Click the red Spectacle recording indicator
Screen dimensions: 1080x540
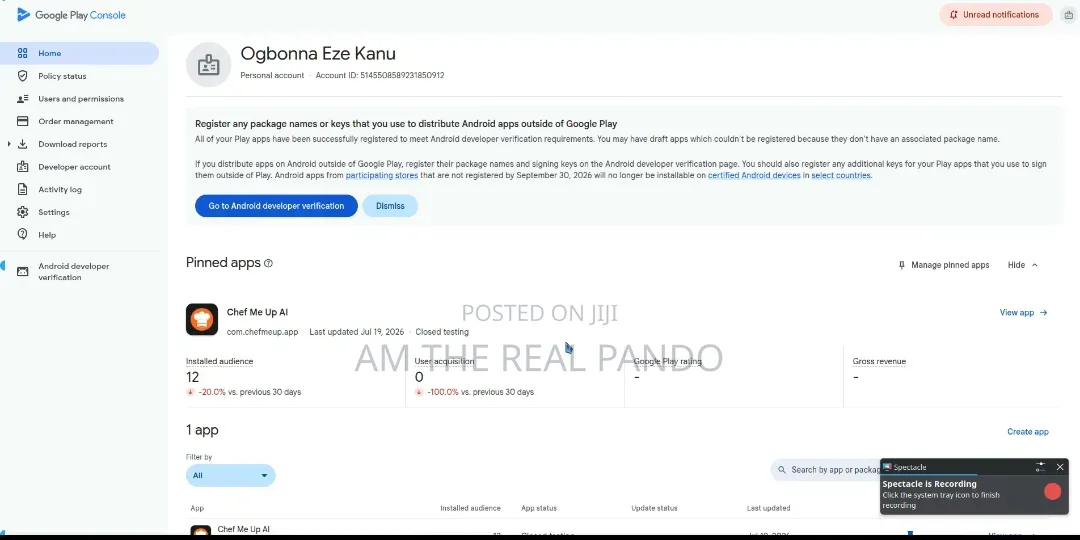(1052, 491)
